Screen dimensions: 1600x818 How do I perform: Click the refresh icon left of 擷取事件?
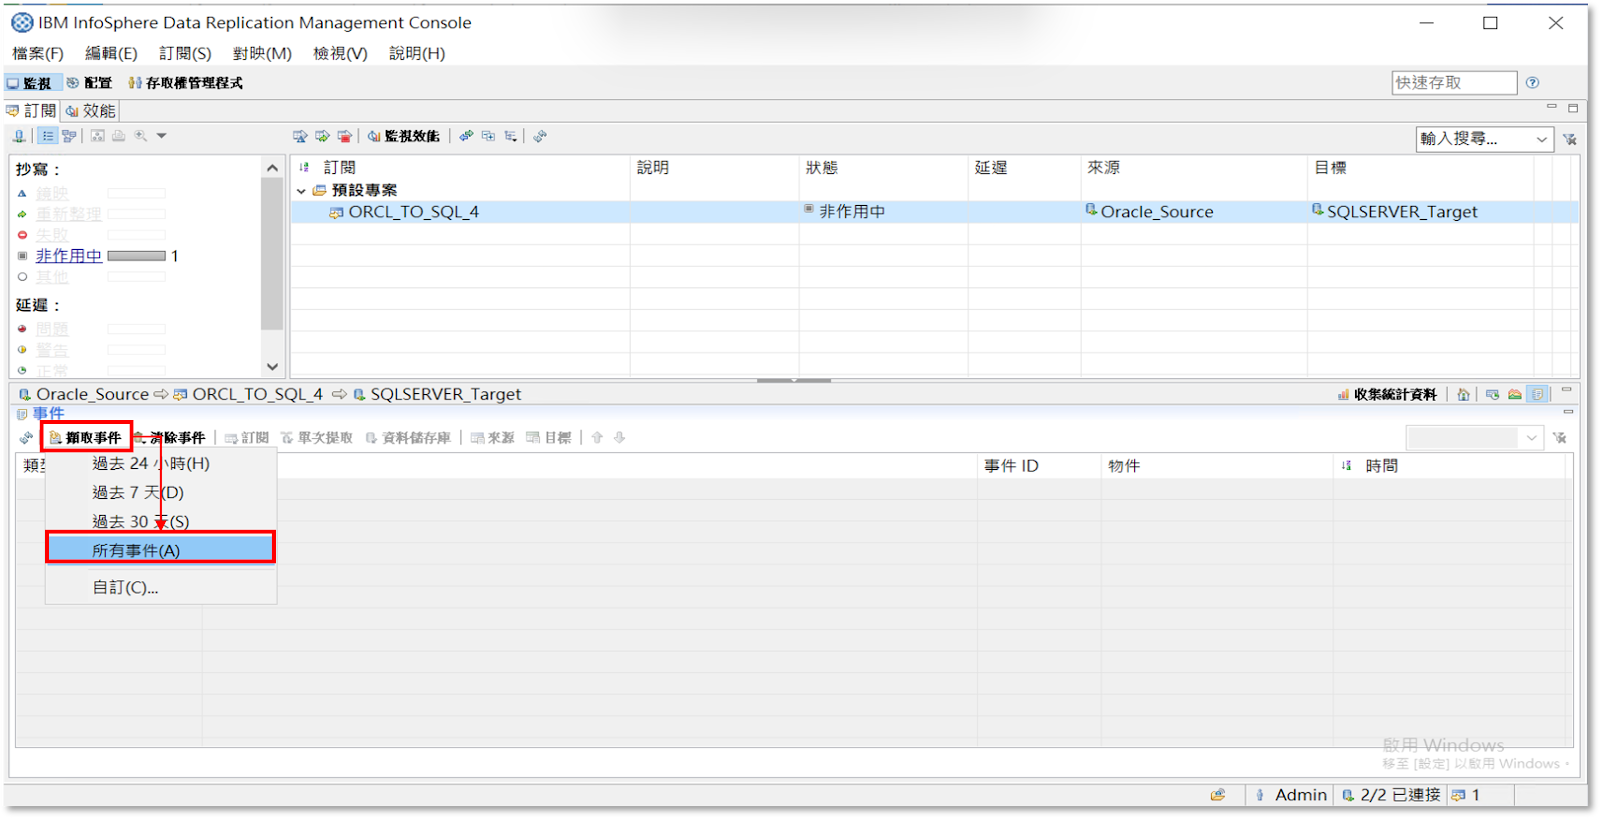(x=26, y=438)
